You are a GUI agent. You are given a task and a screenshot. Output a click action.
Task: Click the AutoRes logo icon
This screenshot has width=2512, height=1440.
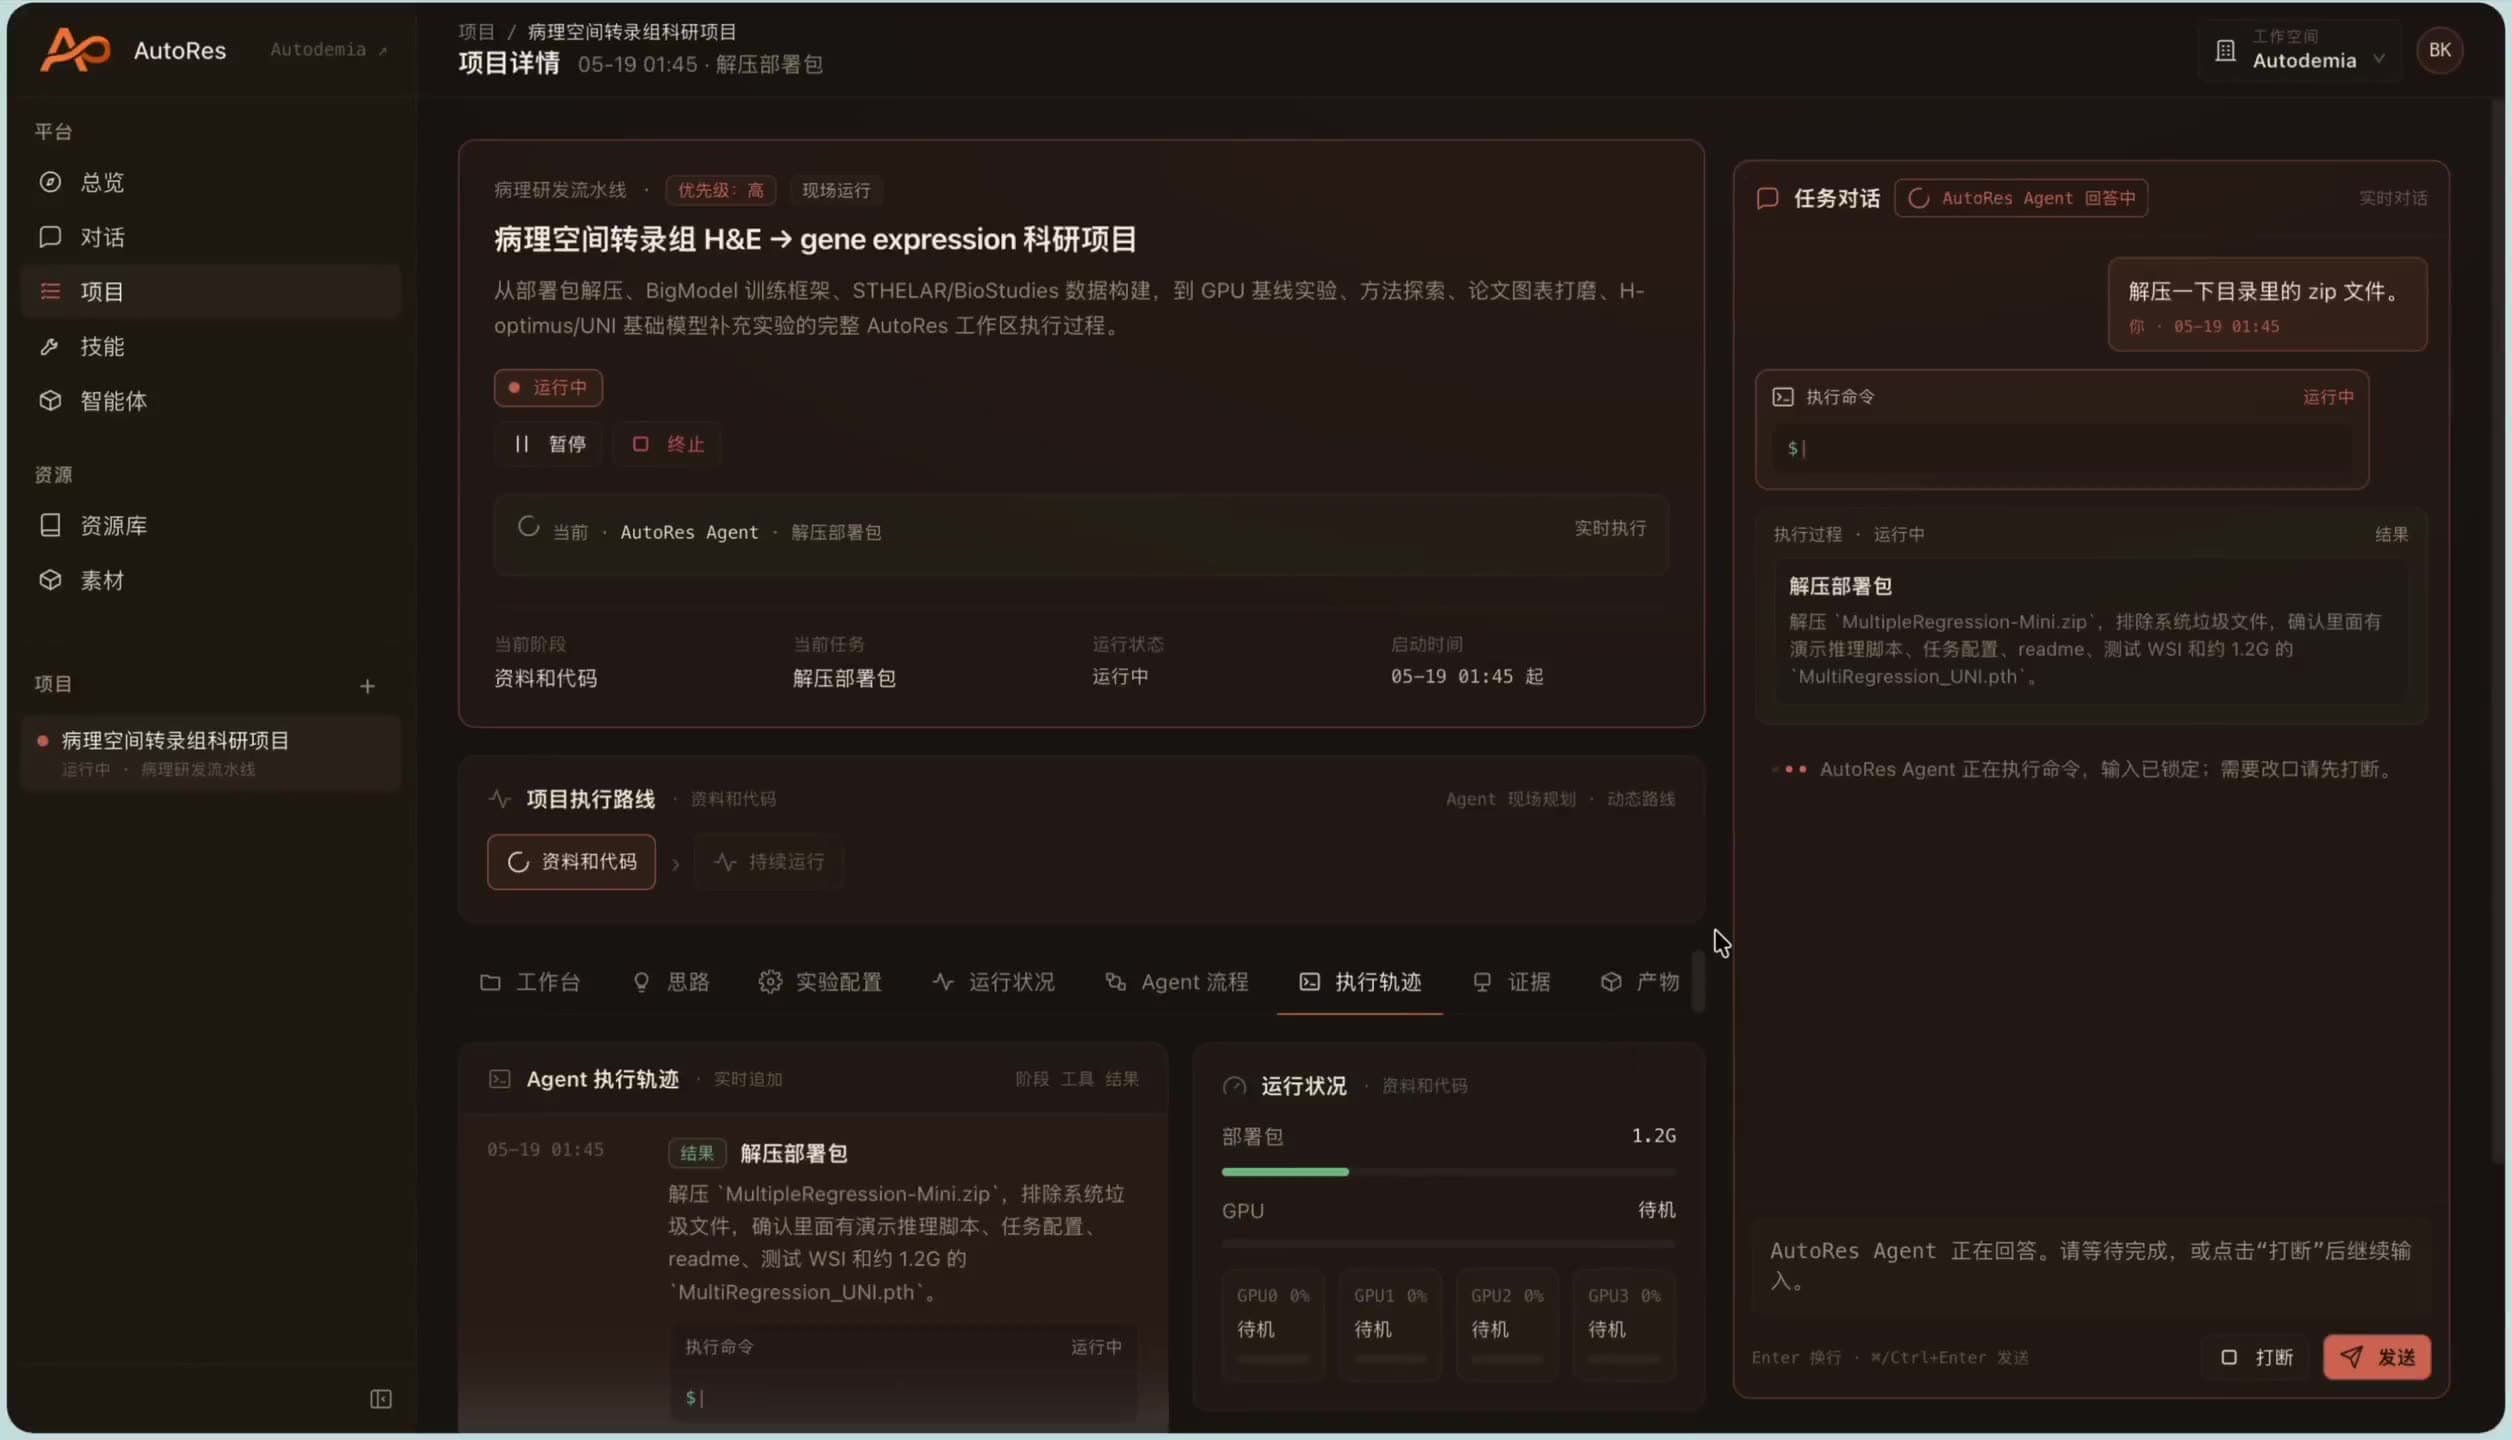(75, 49)
